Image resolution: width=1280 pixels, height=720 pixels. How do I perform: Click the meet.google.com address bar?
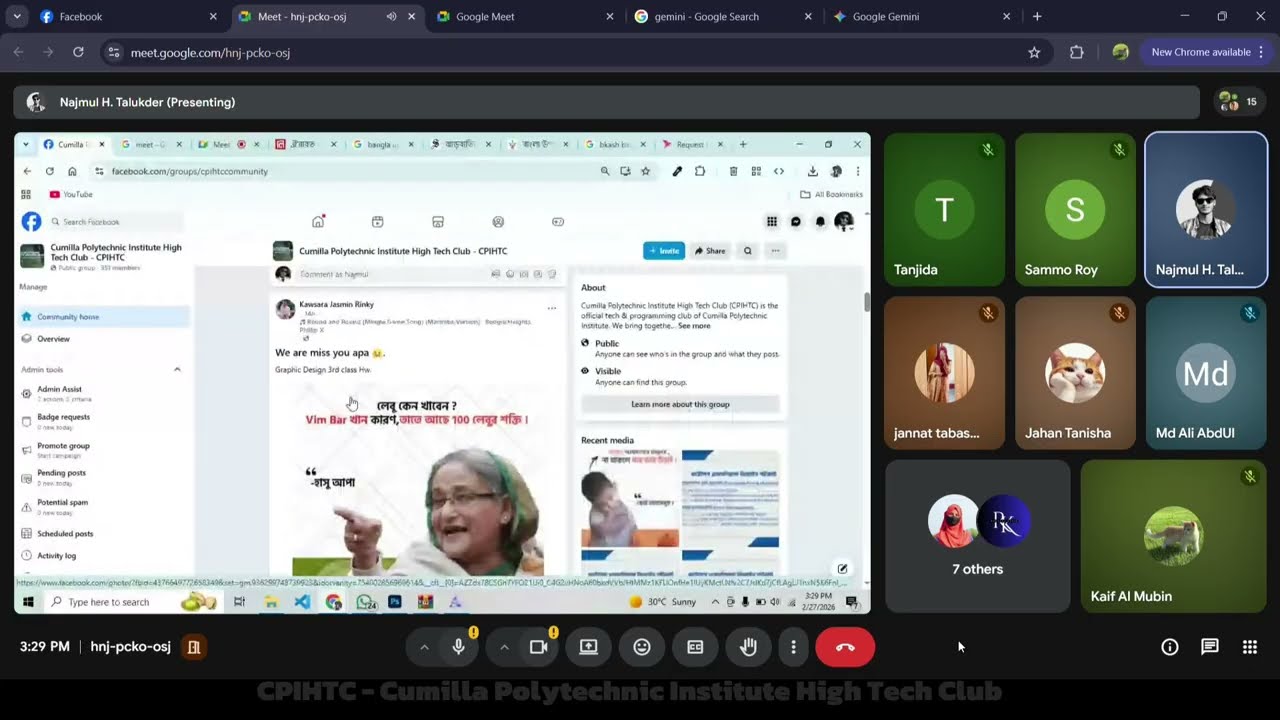click(575, 52)
